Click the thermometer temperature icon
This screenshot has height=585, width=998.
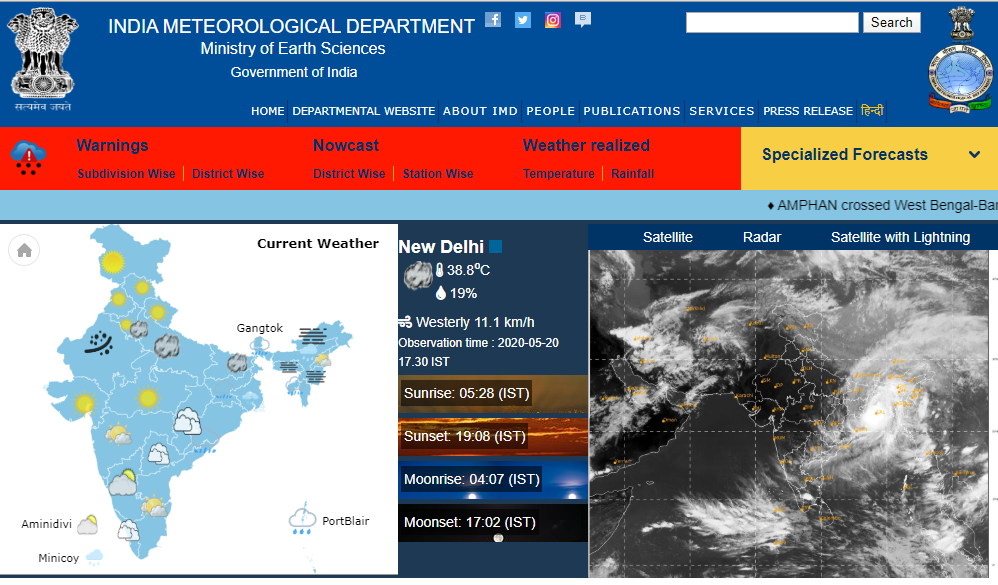coord(439,270)
